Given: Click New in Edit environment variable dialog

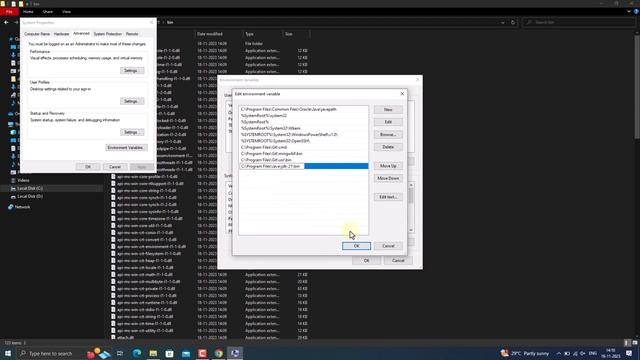Looking at the screenshot, I should click(x=388, y=109).
